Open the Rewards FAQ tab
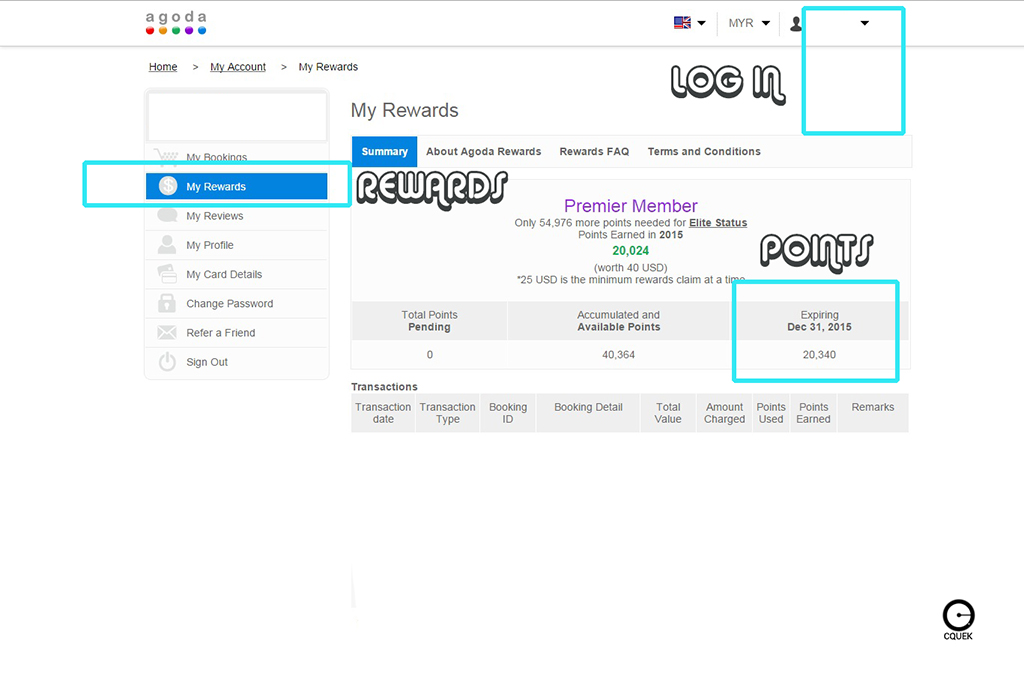Image resolution: width=1024 pixels, height=679 pixels. coord(594,151)
